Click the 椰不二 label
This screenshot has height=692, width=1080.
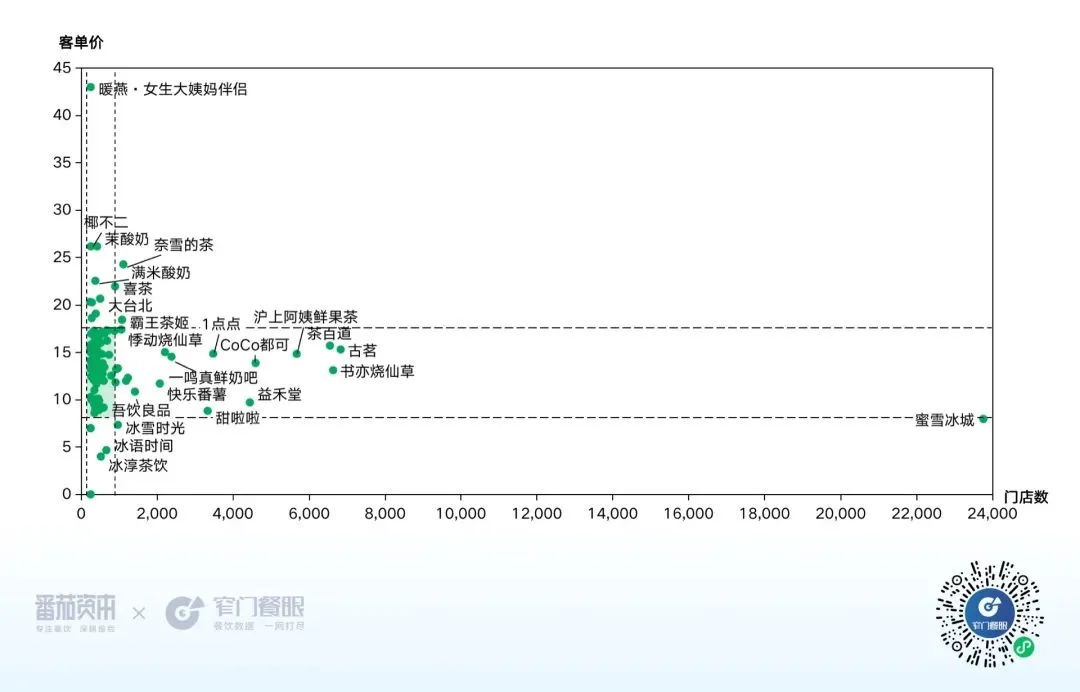point(106,222)
